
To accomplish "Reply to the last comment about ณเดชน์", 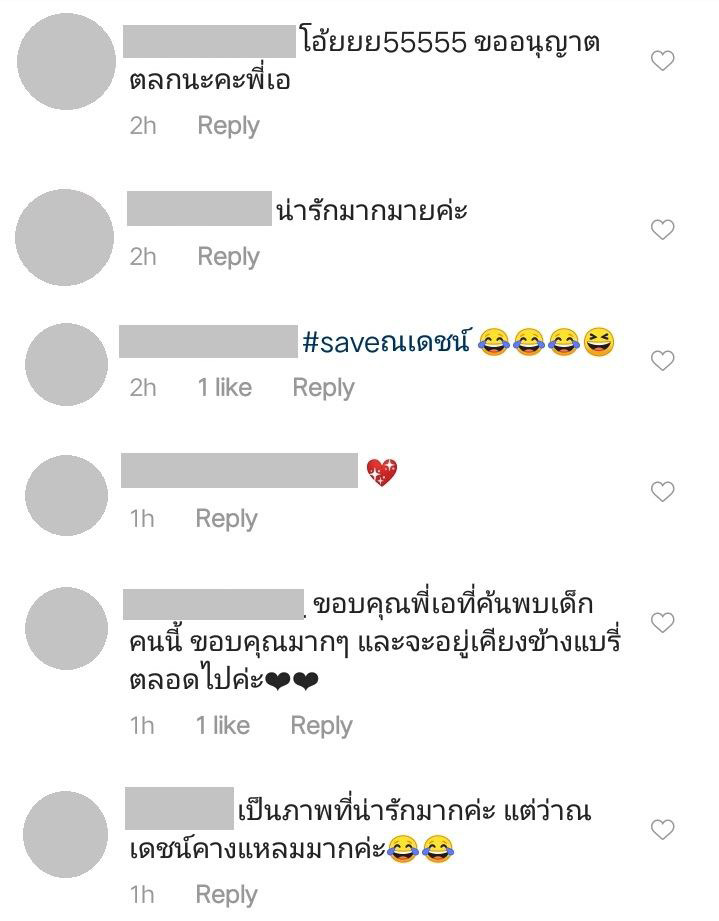I will click(x=227, y=895).
